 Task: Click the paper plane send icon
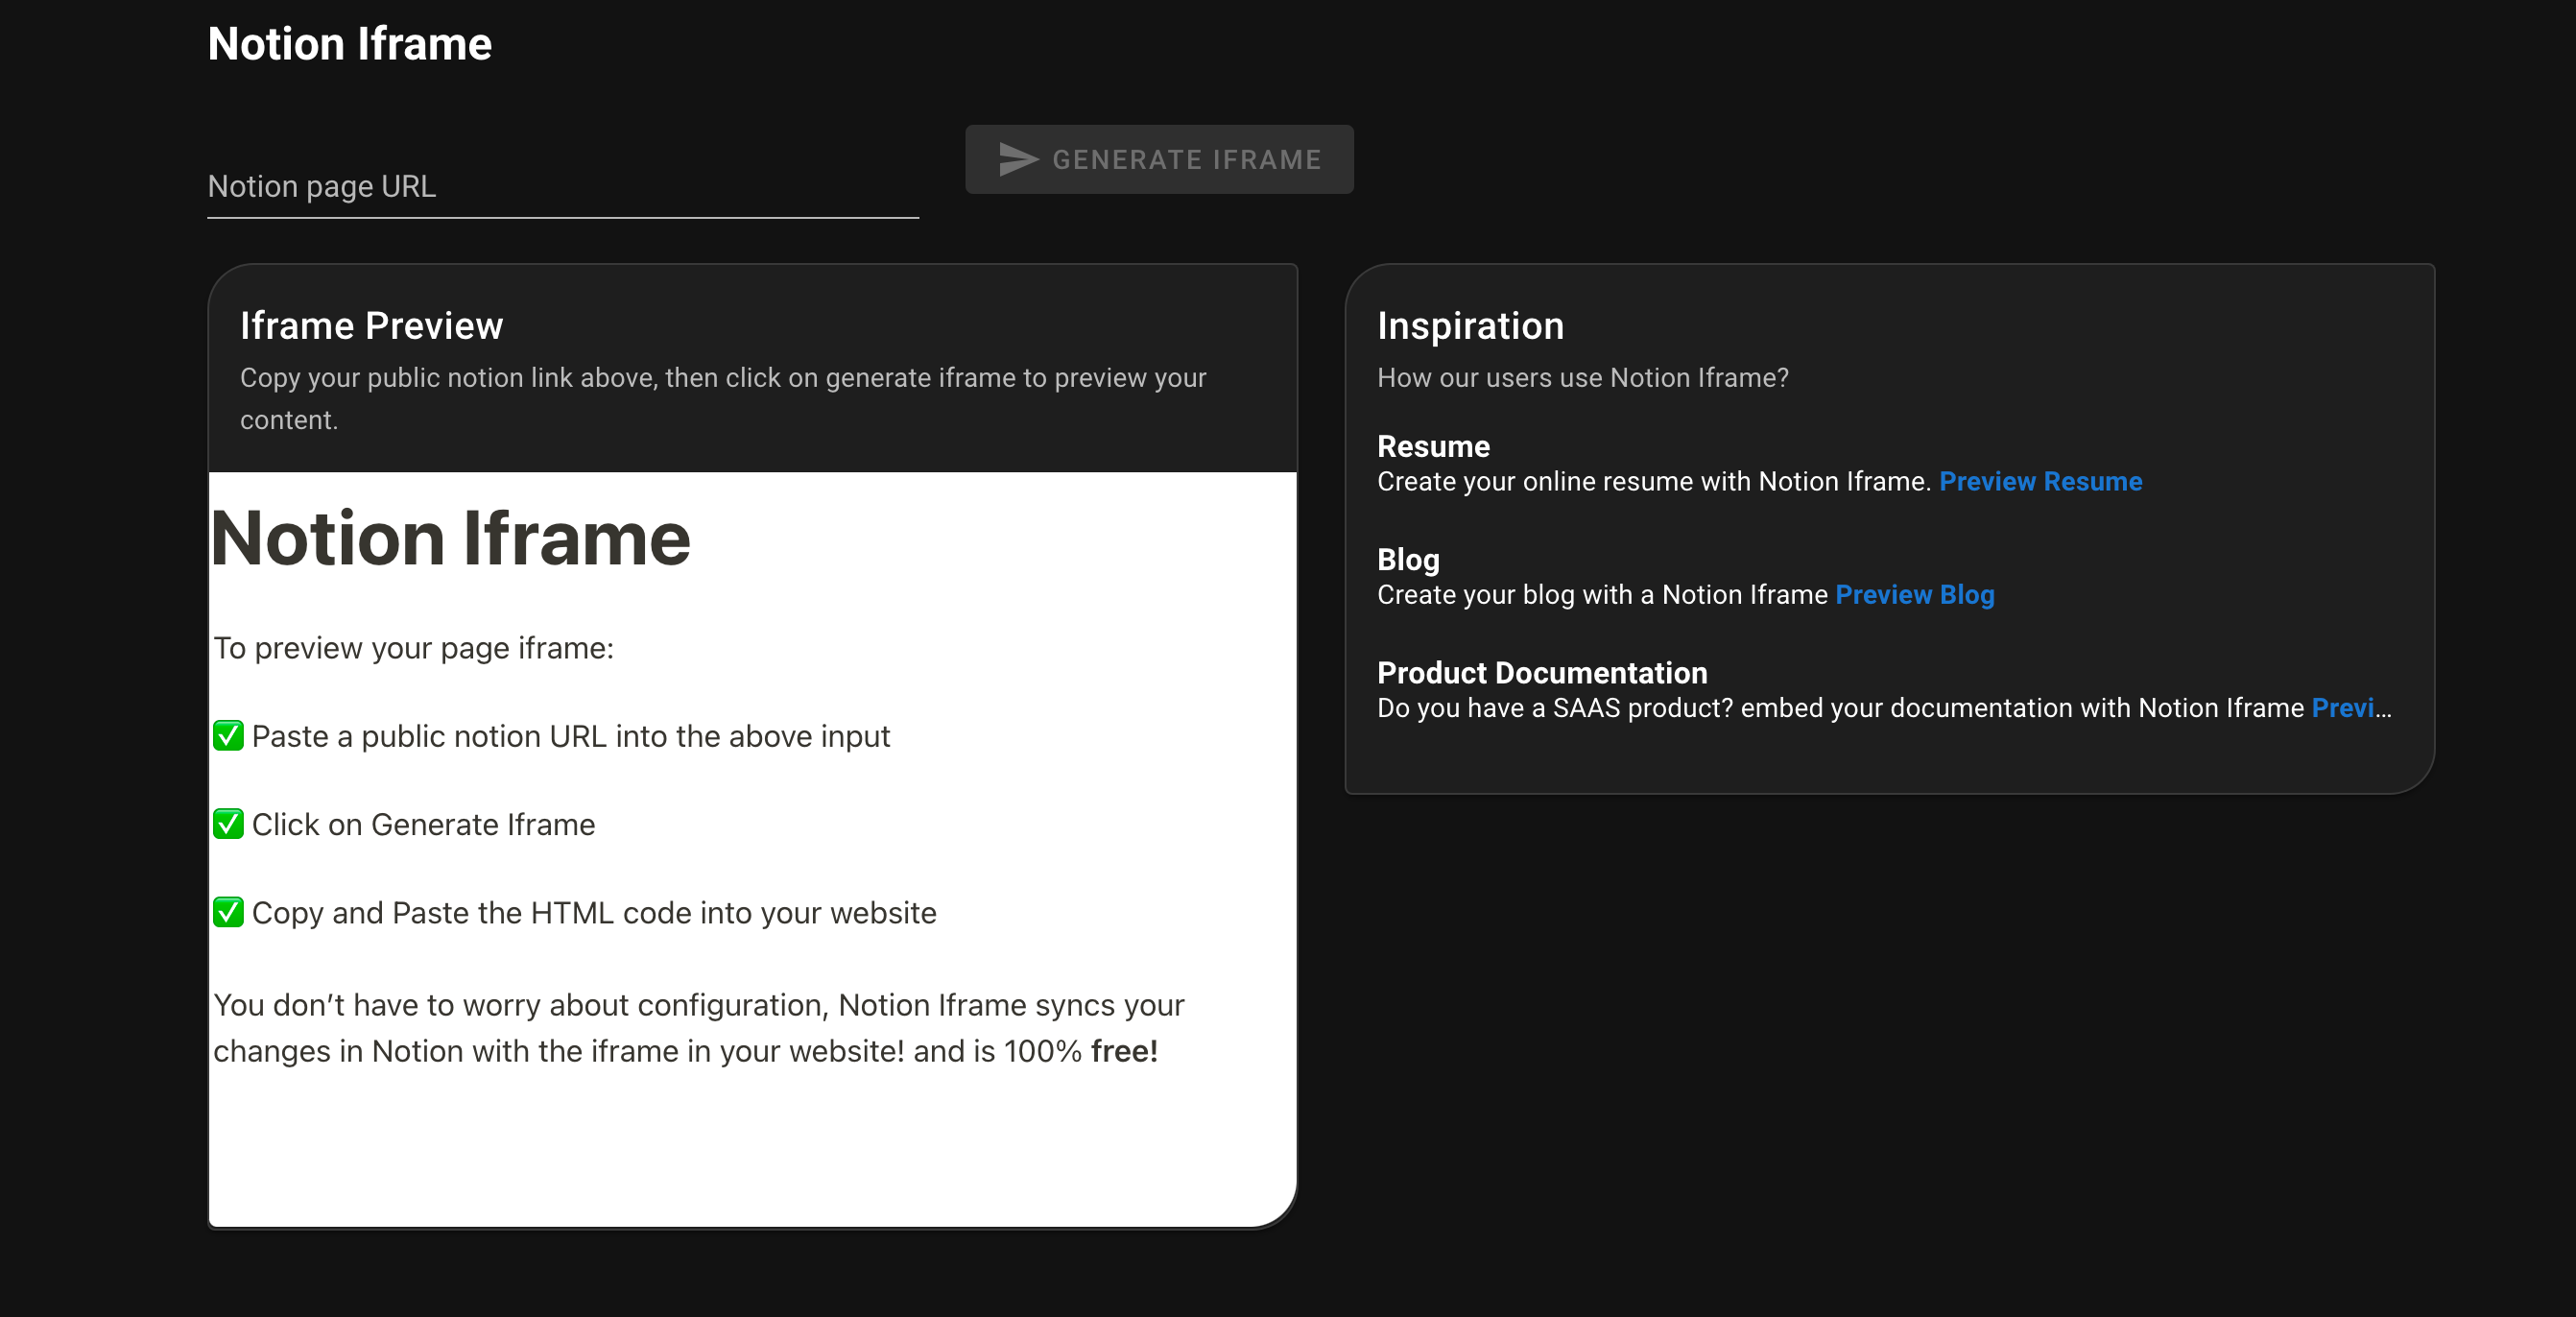tap(1018, 160)
